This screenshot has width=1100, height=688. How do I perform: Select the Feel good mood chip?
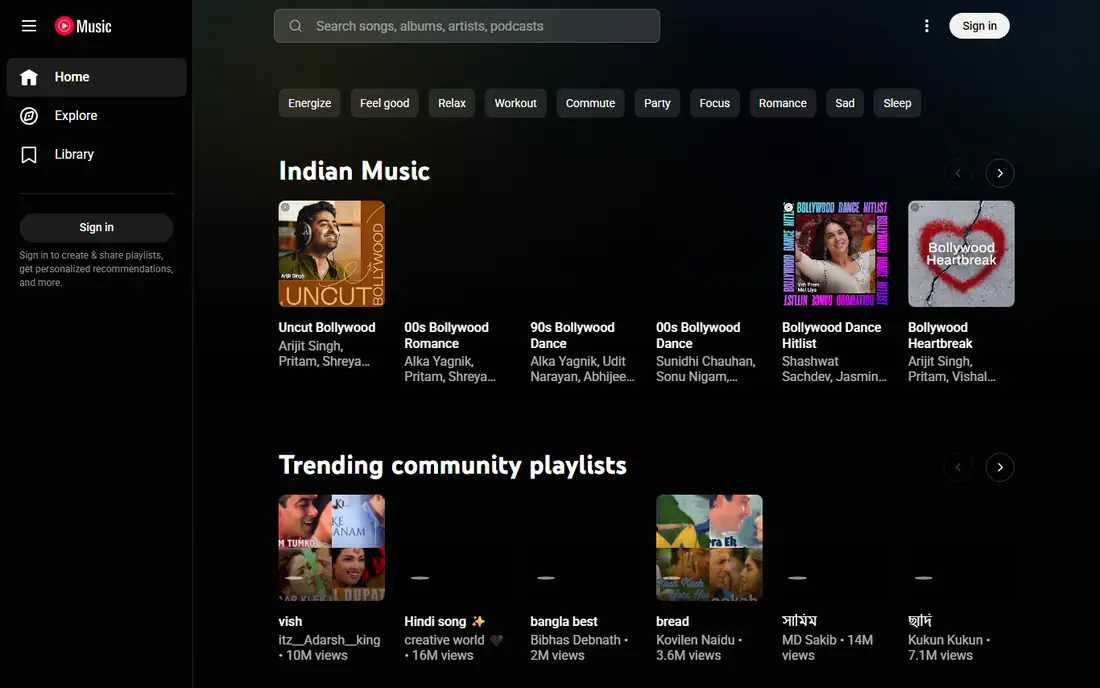point(384,103)
